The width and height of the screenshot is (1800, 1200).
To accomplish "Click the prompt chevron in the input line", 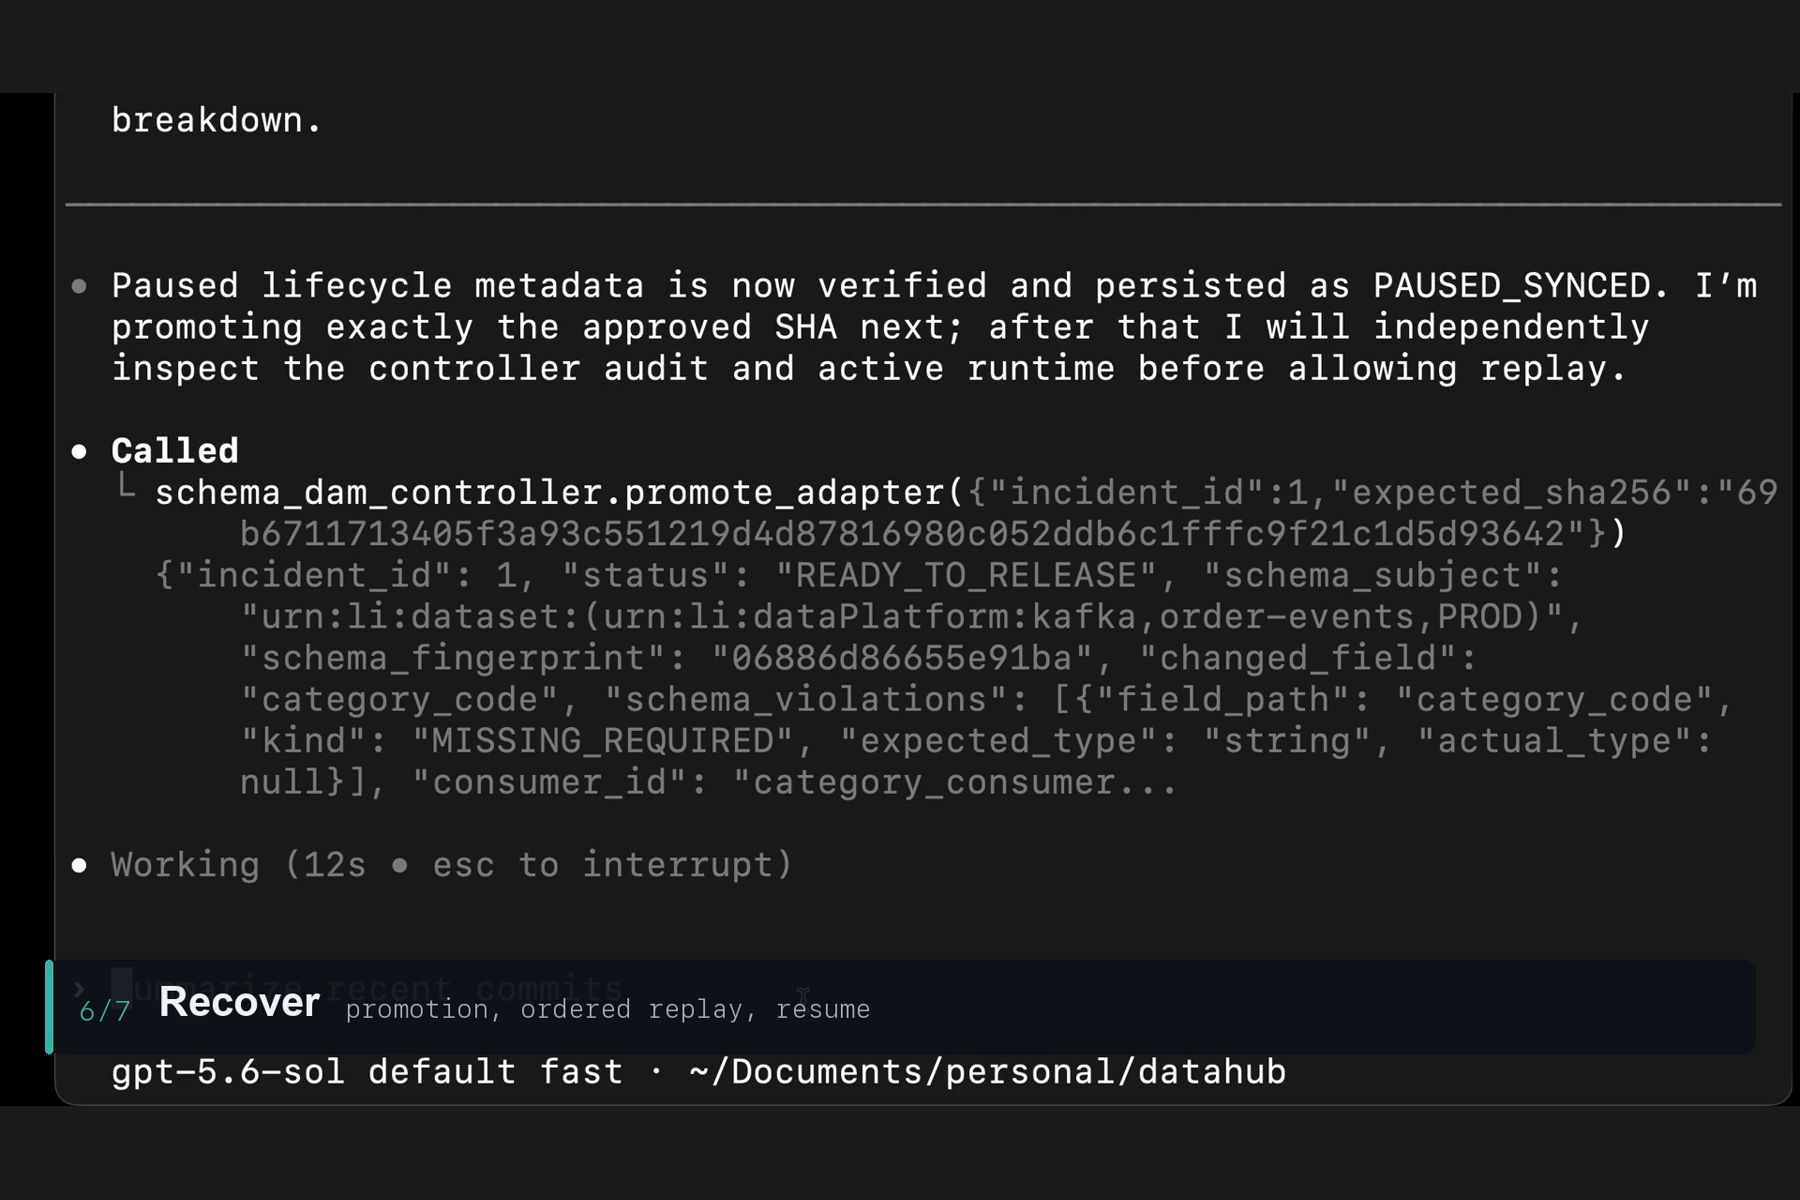I will 80,989.
